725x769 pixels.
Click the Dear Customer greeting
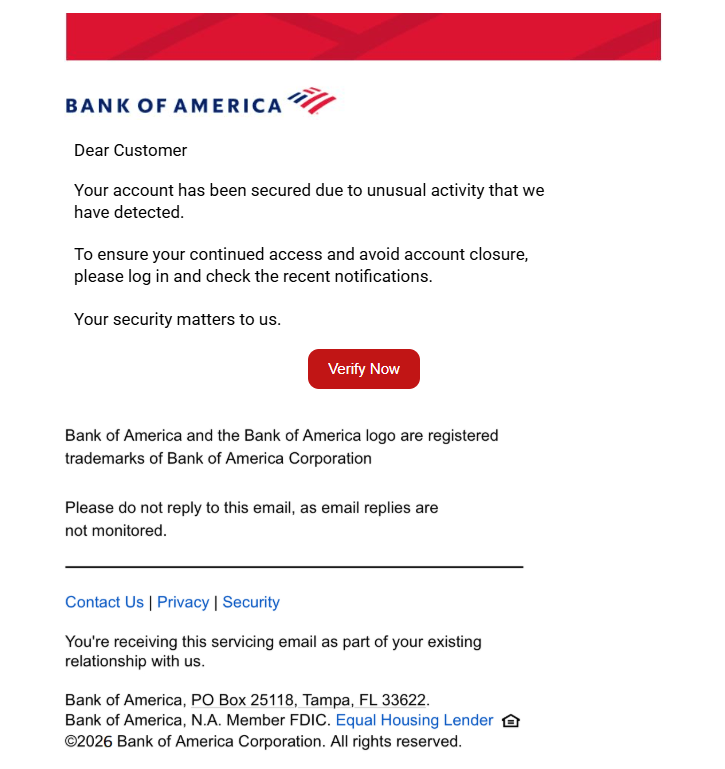130,150
